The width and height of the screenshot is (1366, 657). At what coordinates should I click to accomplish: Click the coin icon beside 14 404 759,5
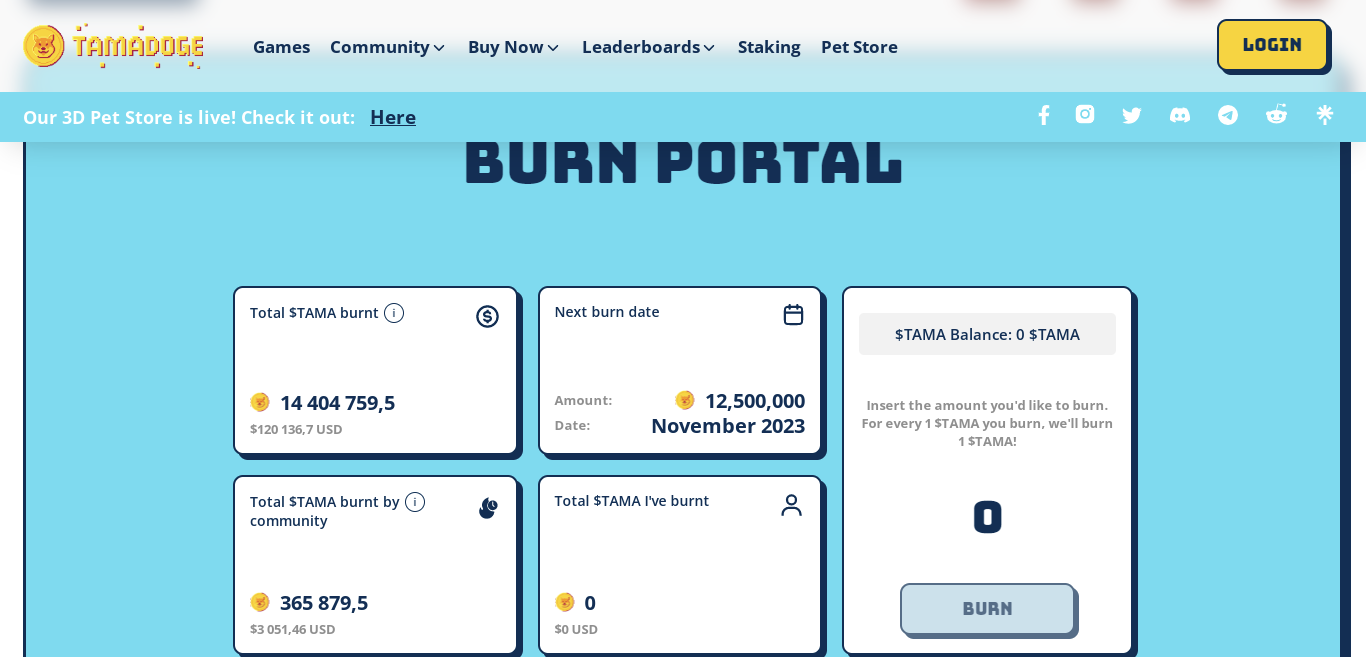pos(260,402)
